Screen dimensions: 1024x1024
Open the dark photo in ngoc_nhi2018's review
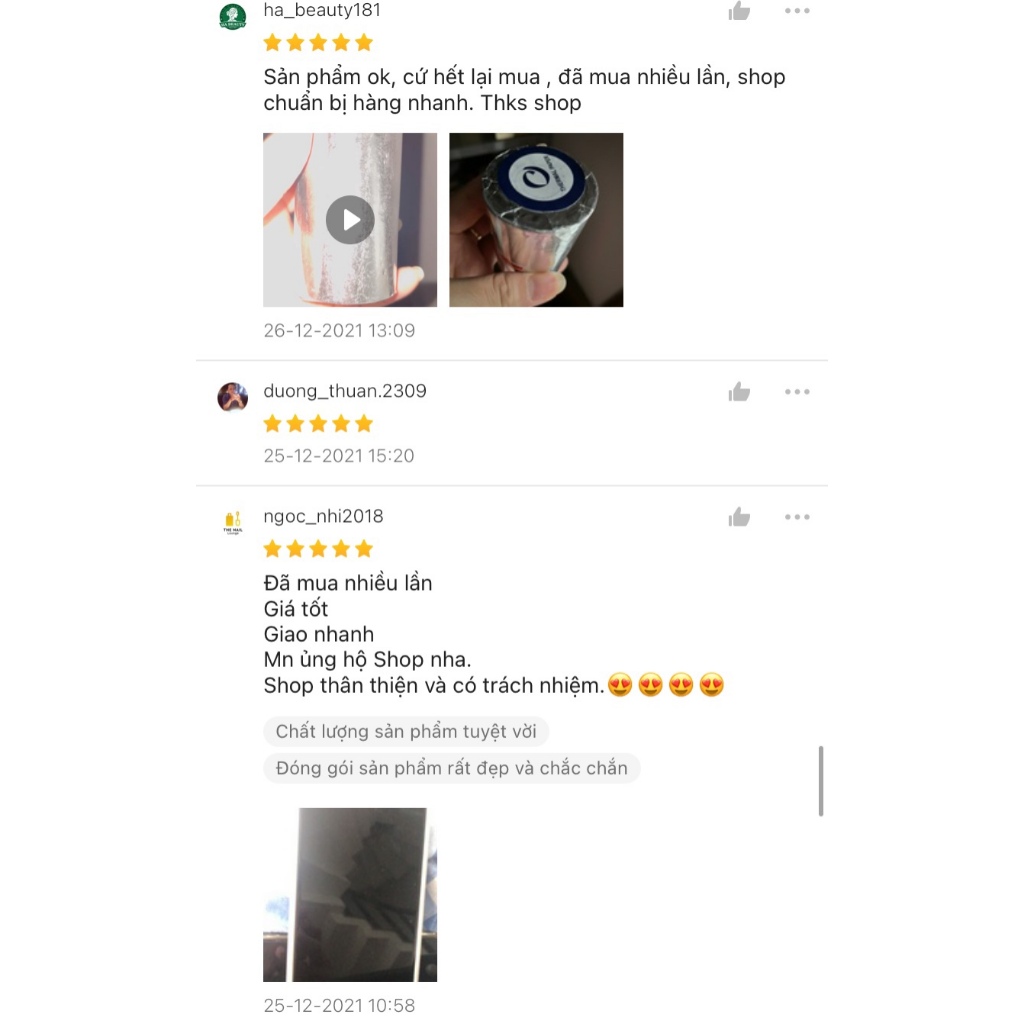click(x=350, y=895)
